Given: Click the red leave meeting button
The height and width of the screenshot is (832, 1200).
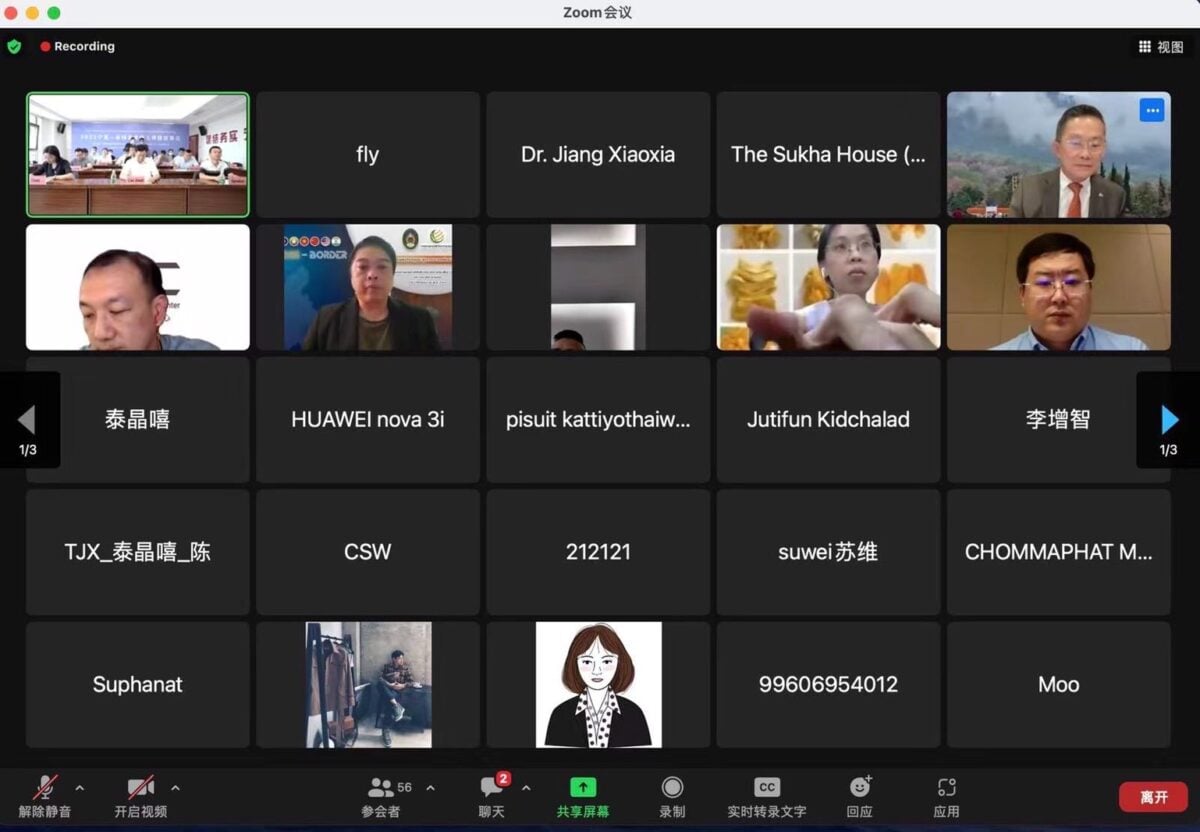Looking at the screenshot, I should [1153, 797].
